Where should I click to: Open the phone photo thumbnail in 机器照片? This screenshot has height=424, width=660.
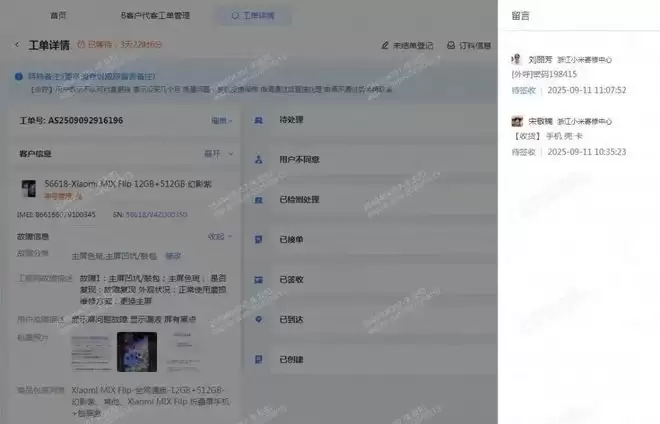(137, 352)
